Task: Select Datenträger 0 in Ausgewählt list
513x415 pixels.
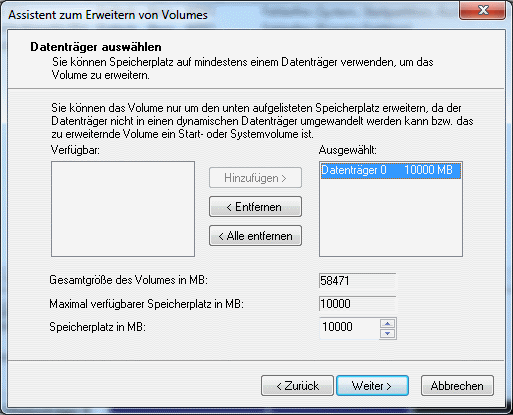Action: (x=391, y=170)
